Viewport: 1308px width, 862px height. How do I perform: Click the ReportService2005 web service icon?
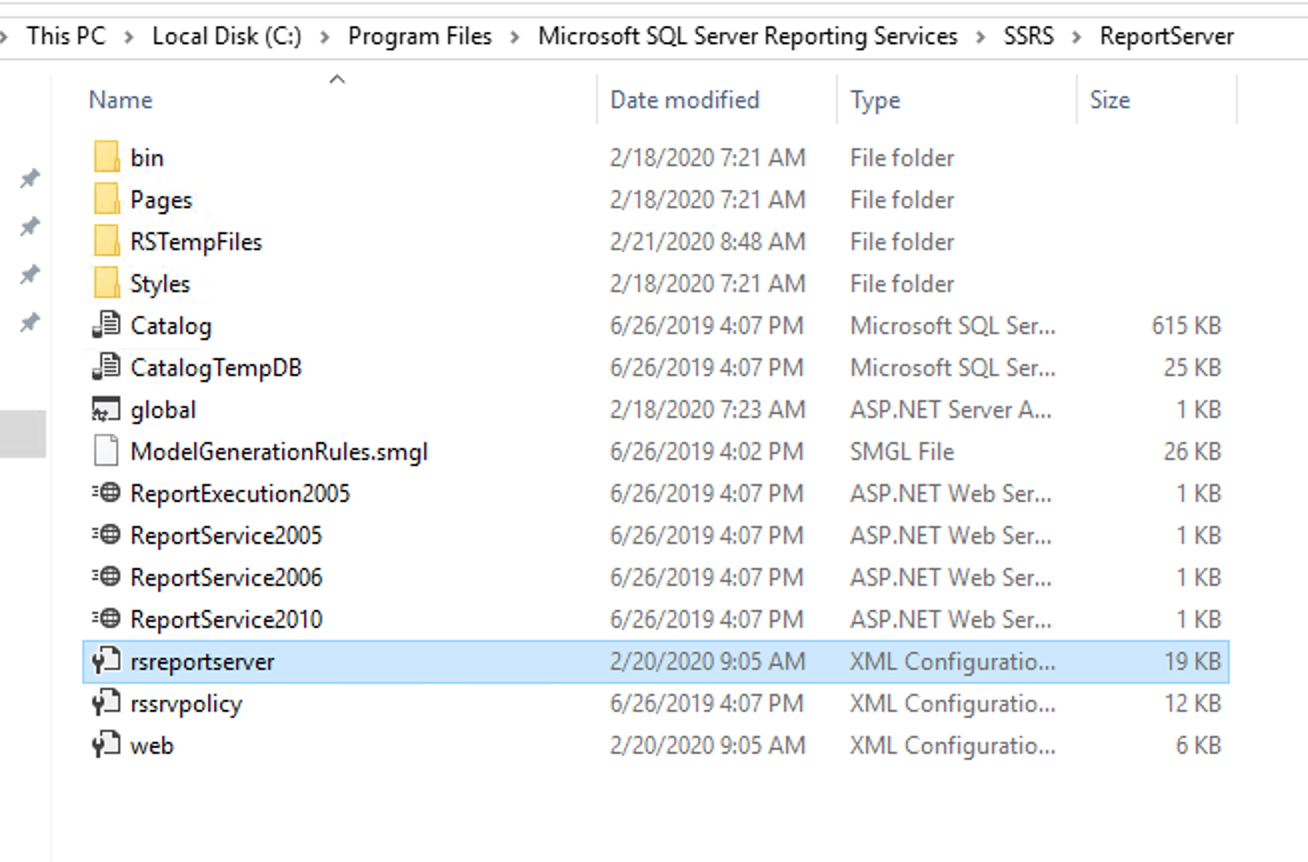pyautogui.click(x=106, y=535)
